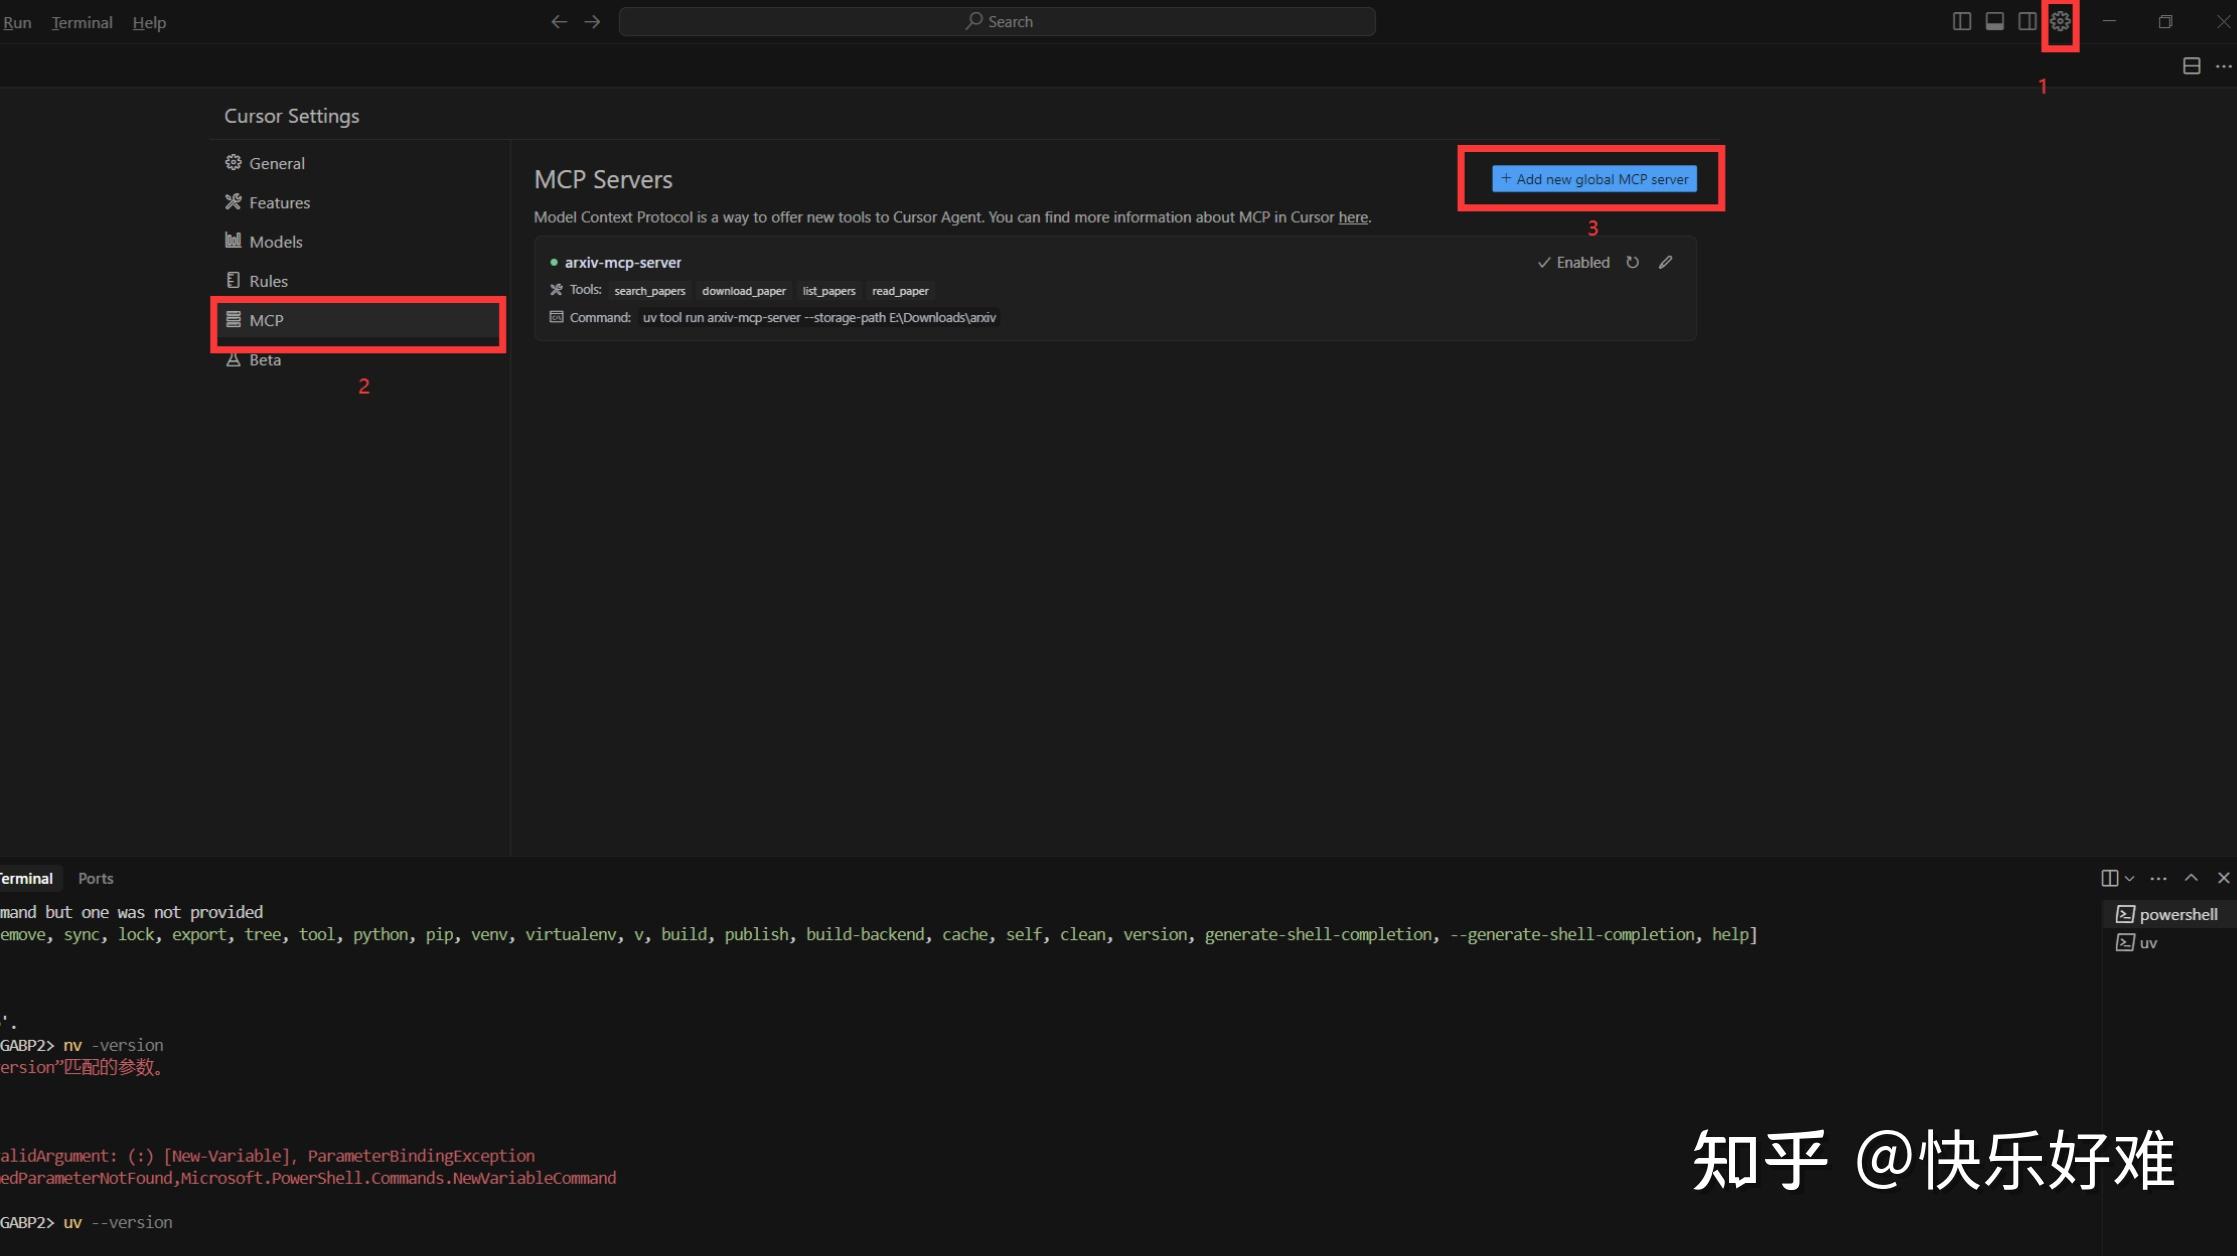Open split terminal dropdown arrow

tap(2130, 878)
